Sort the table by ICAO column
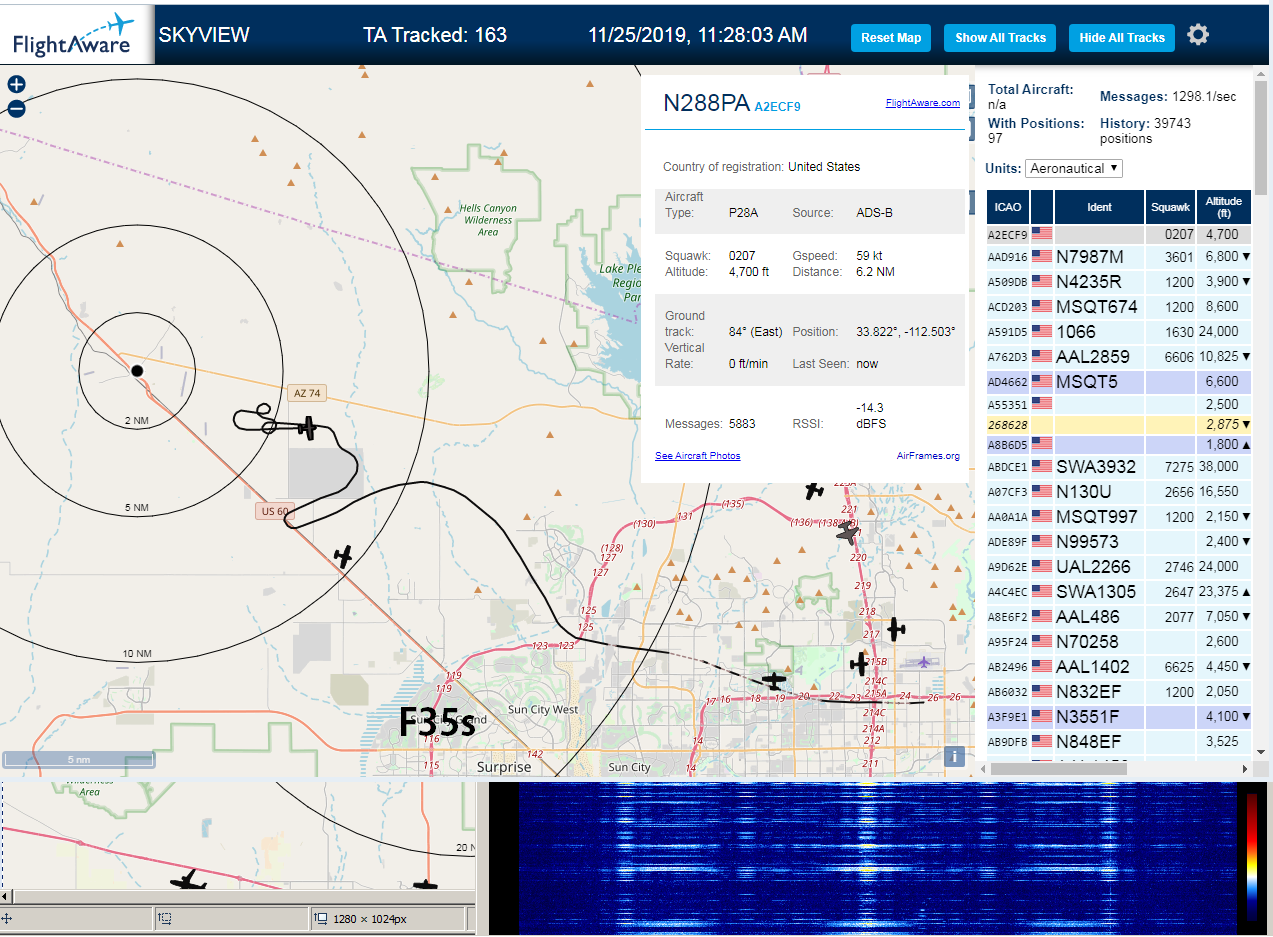The image size is (1273, 937). [1008, 207]
